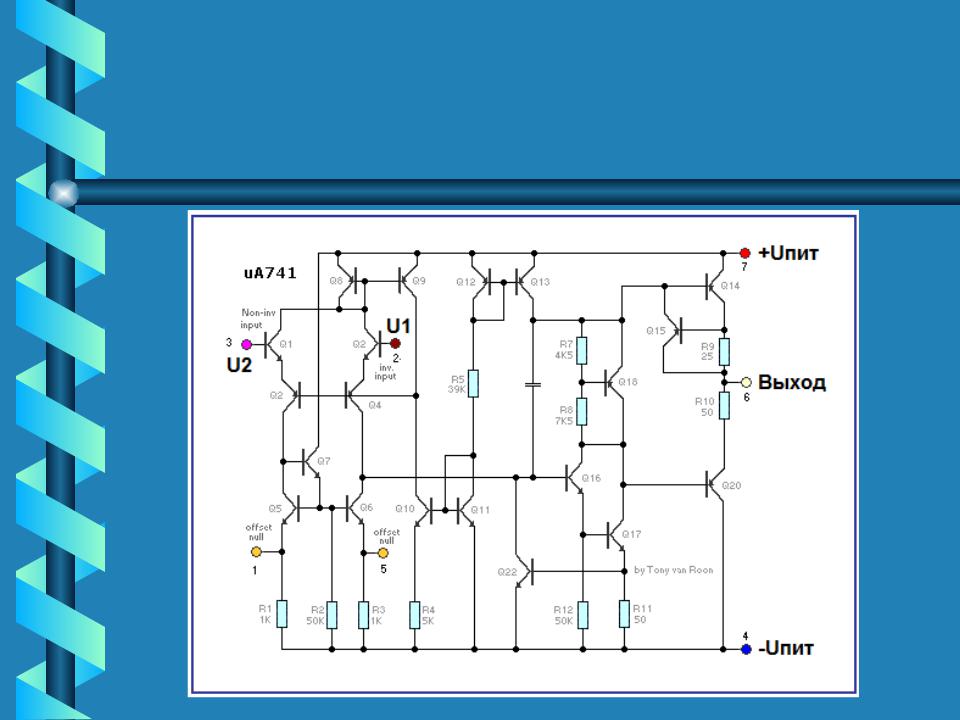This screenshot has width=960, height=720.
Task: Click the Q9 transistor label
Action: (419, 281)
